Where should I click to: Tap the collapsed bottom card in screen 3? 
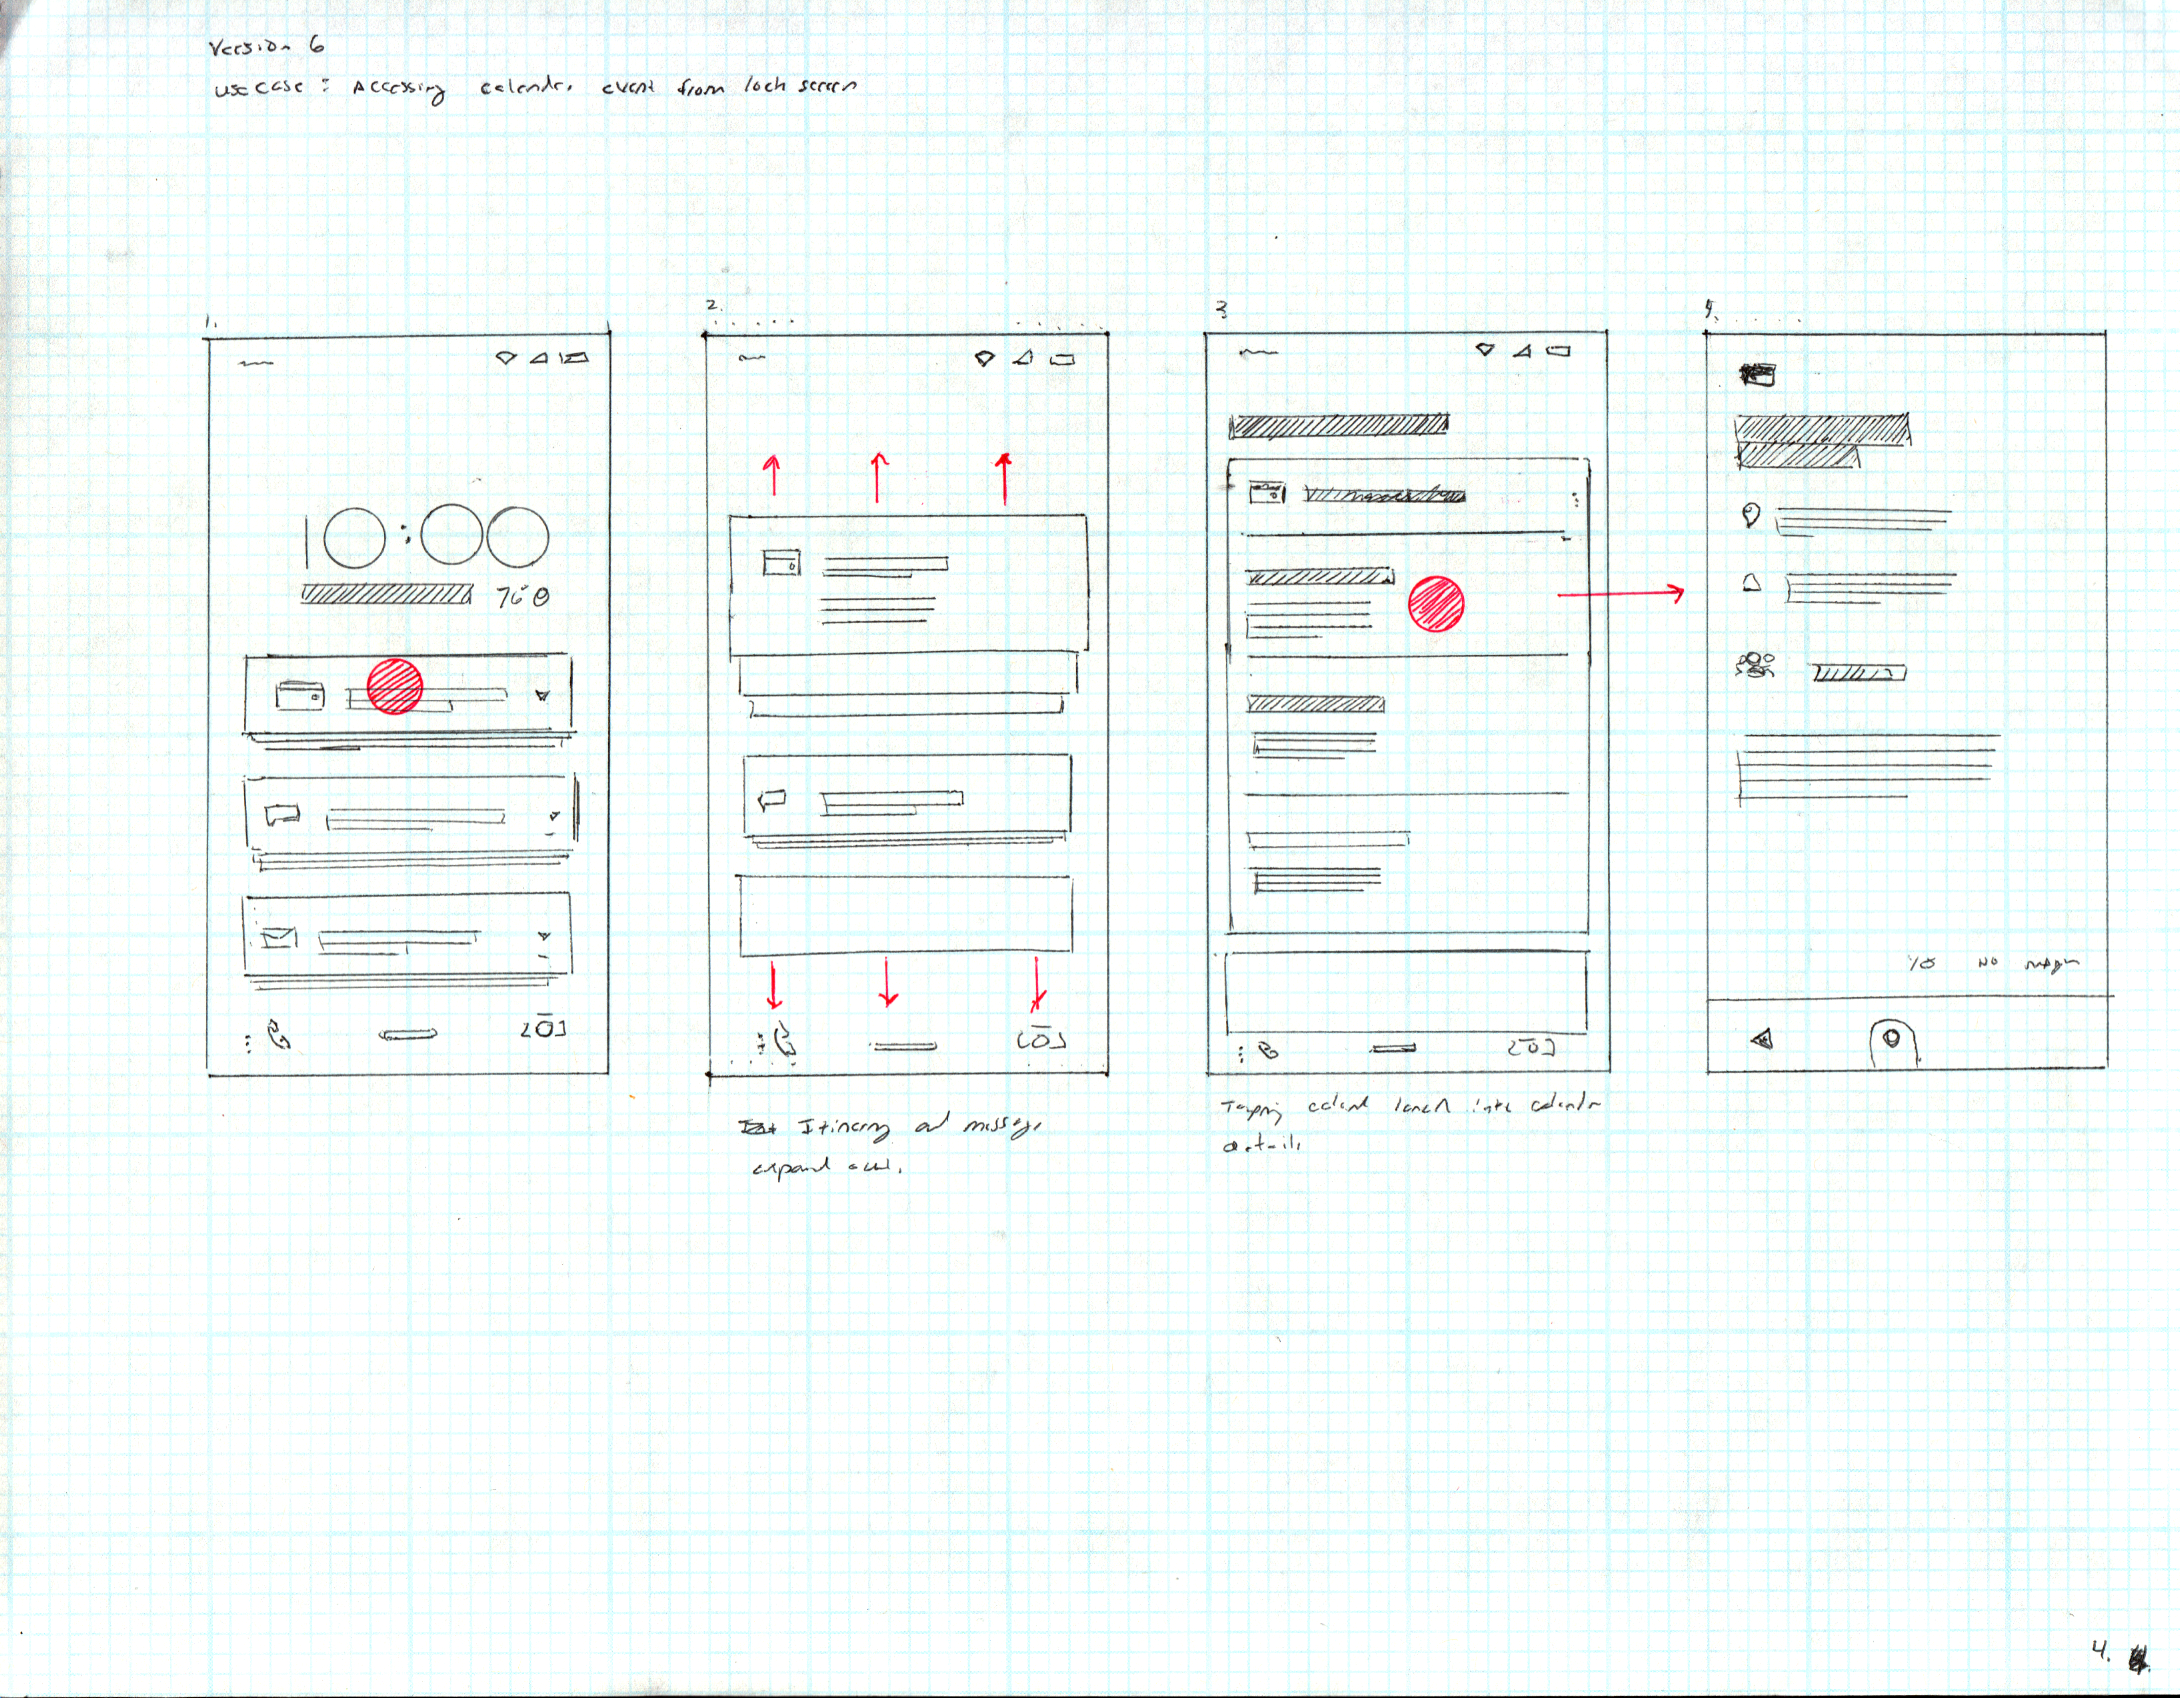(x=1406, y=994)
